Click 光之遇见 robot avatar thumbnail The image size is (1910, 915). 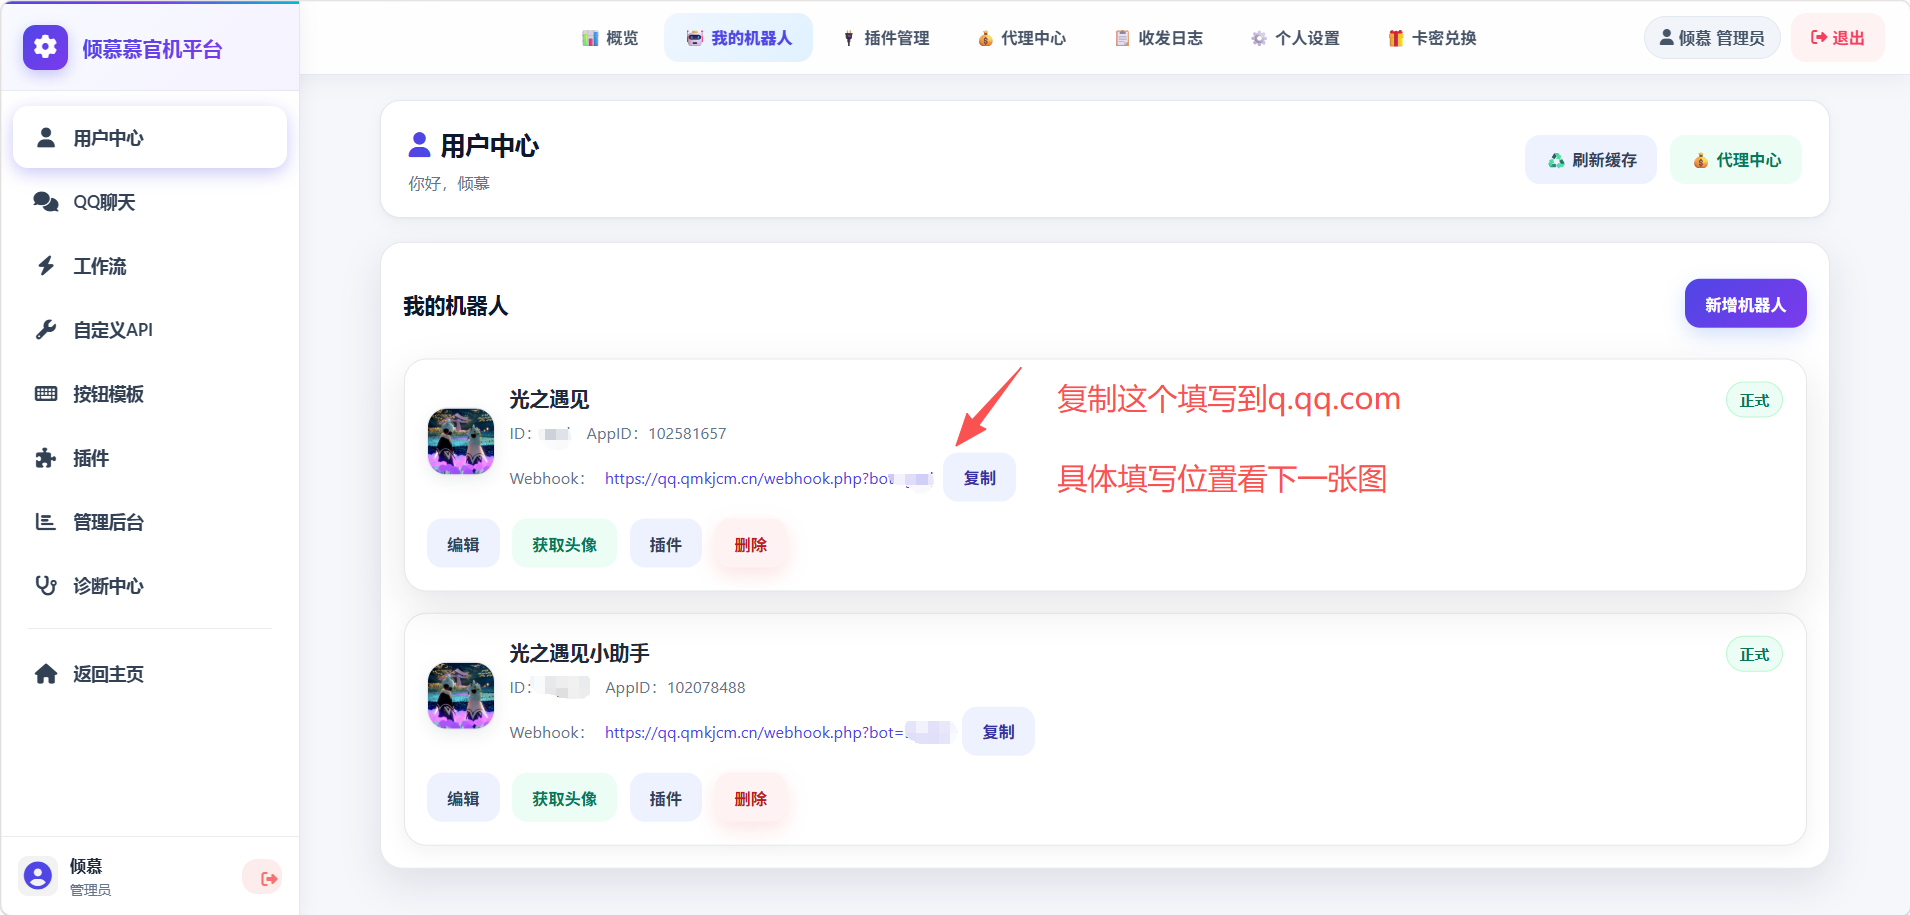point(461,441)
